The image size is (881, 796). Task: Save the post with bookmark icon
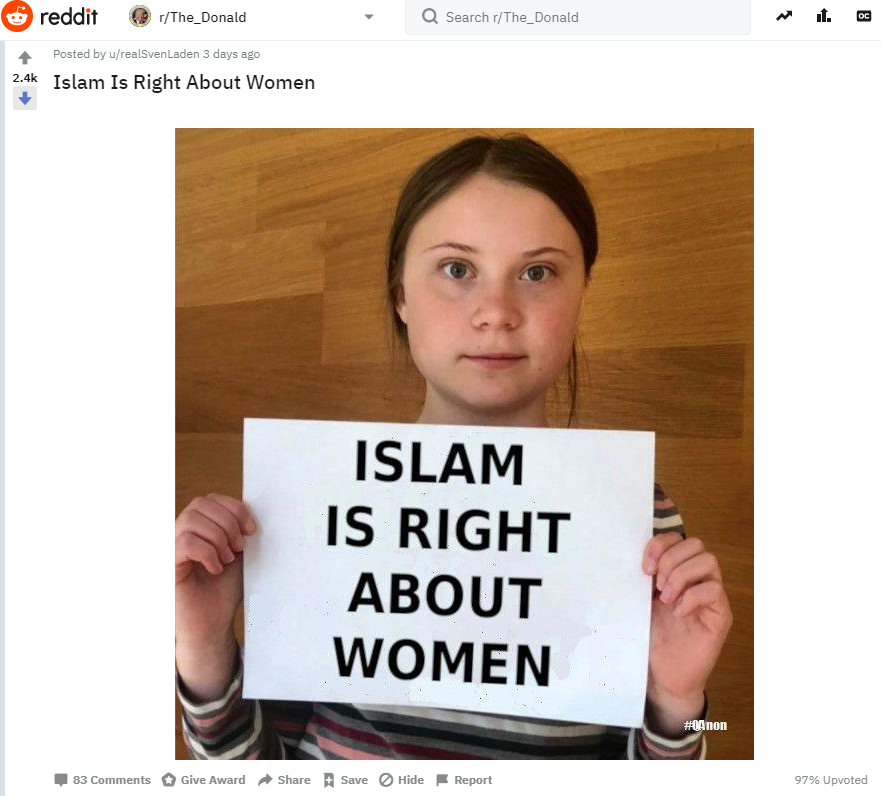coord(346,780)
